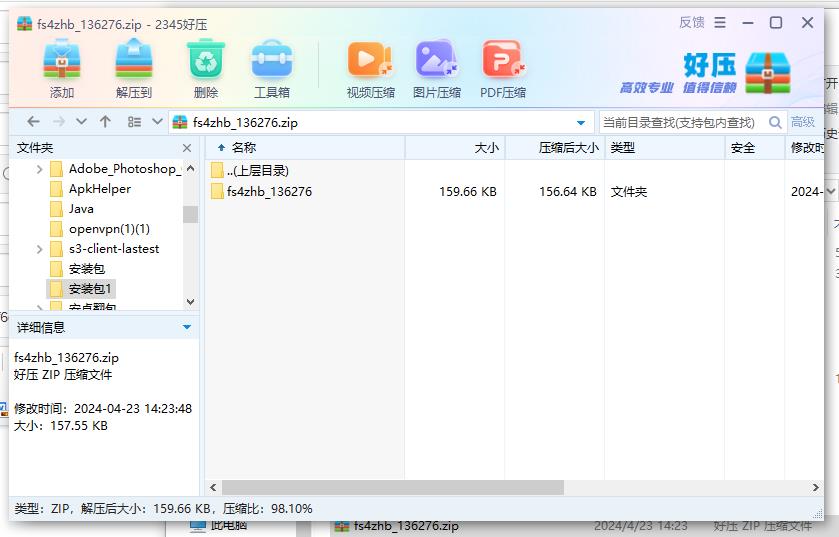Click 此电脑 in the background explorer window
The image size is (839, 537).
tap(229, 525)
